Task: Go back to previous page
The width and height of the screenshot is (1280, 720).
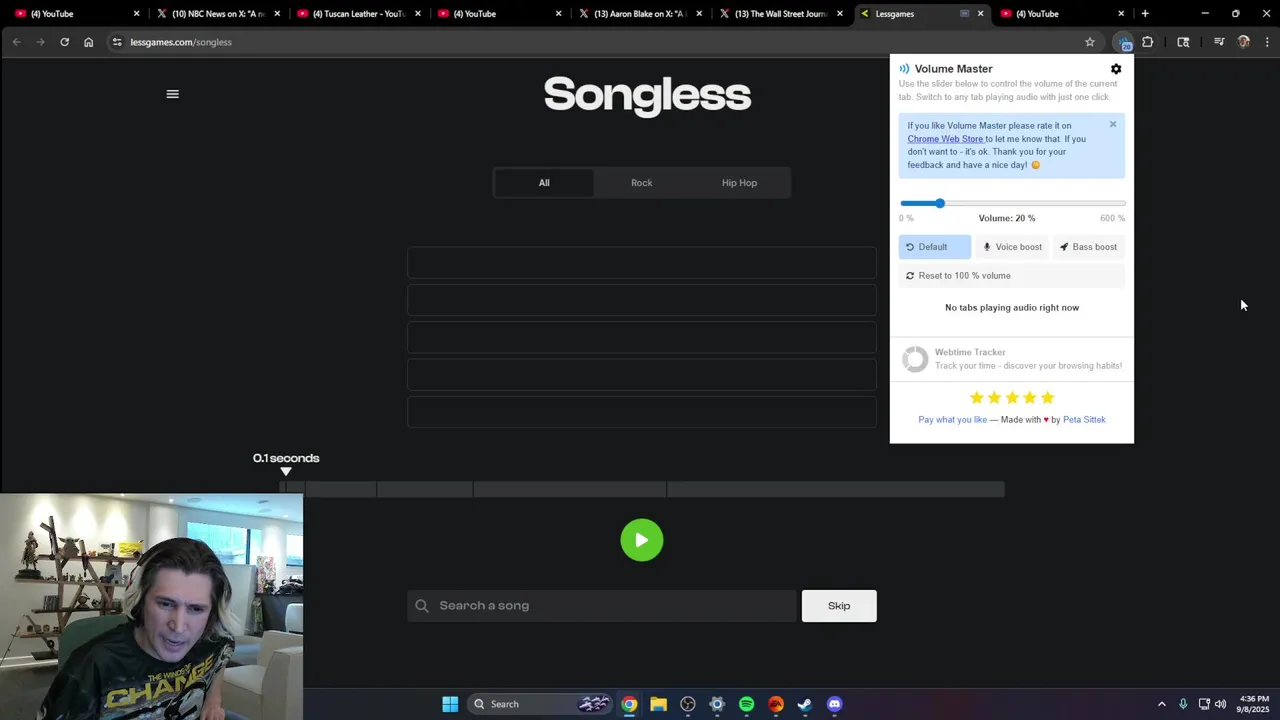Action: tap(16, 42)
